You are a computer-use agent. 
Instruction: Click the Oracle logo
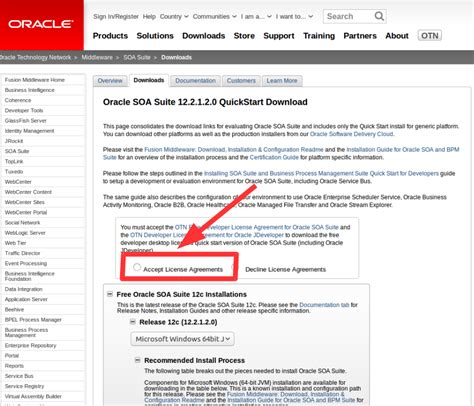click(x=41, y=24)
